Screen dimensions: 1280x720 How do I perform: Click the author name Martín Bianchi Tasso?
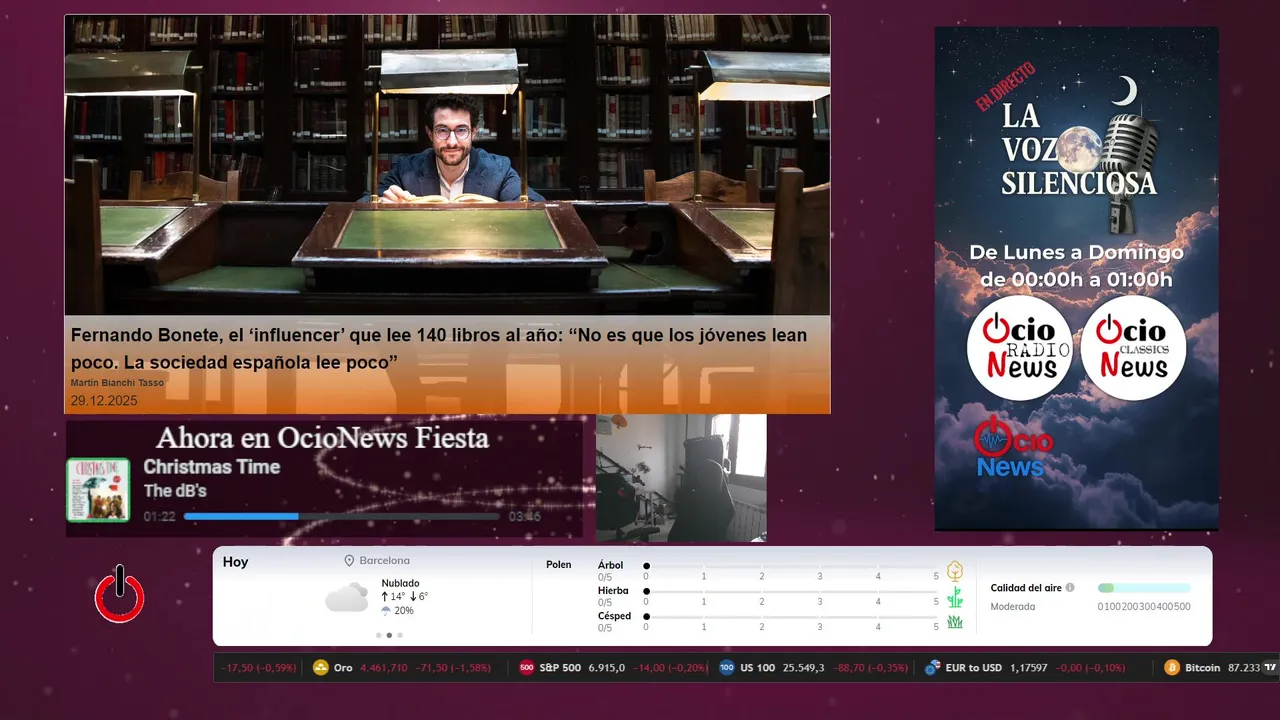(x=117, y=383)
